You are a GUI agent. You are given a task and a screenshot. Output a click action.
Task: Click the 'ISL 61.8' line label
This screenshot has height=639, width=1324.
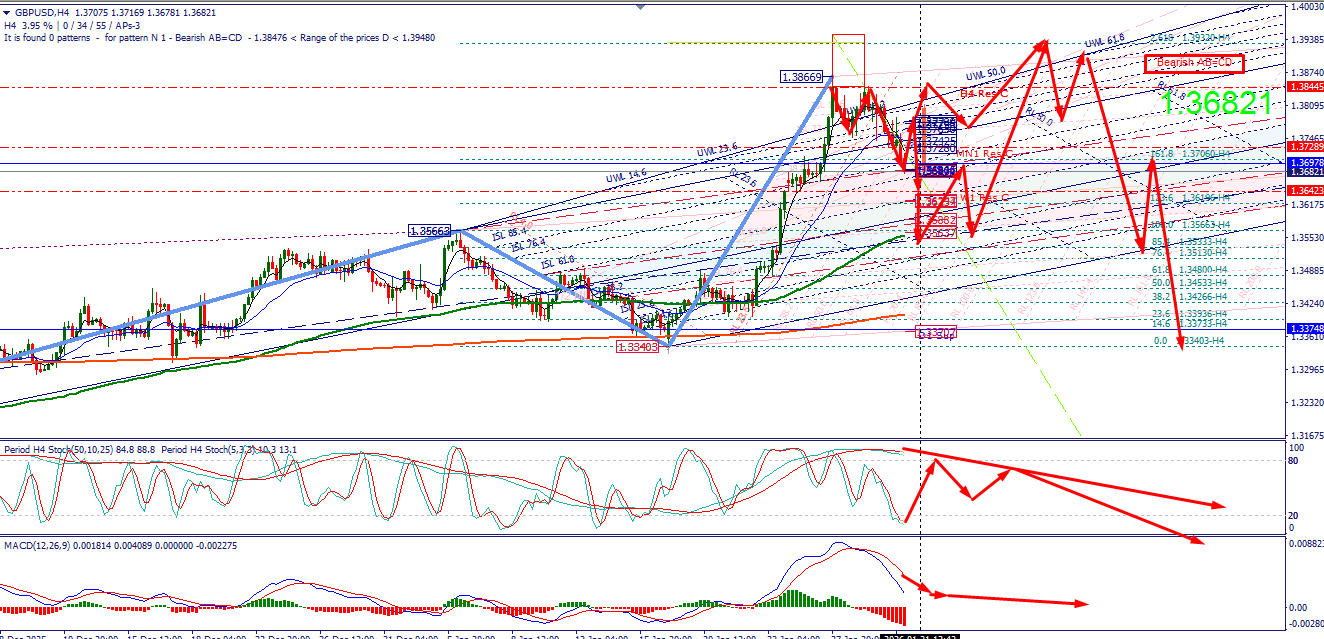(559, 263)
